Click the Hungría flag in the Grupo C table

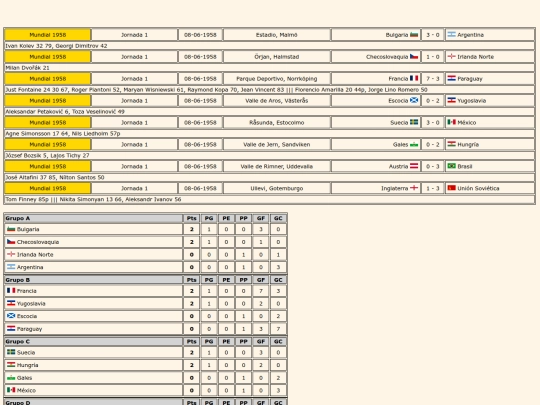tap(11, 365)
